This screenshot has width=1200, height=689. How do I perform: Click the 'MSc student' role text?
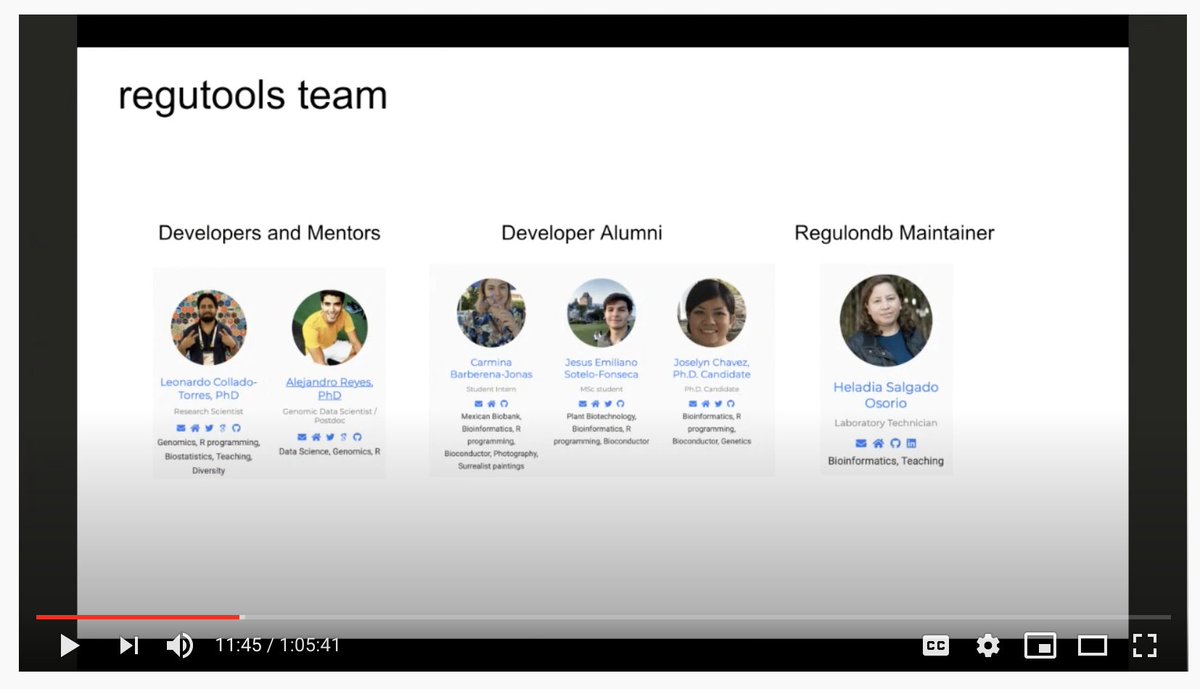click(601, 389)
